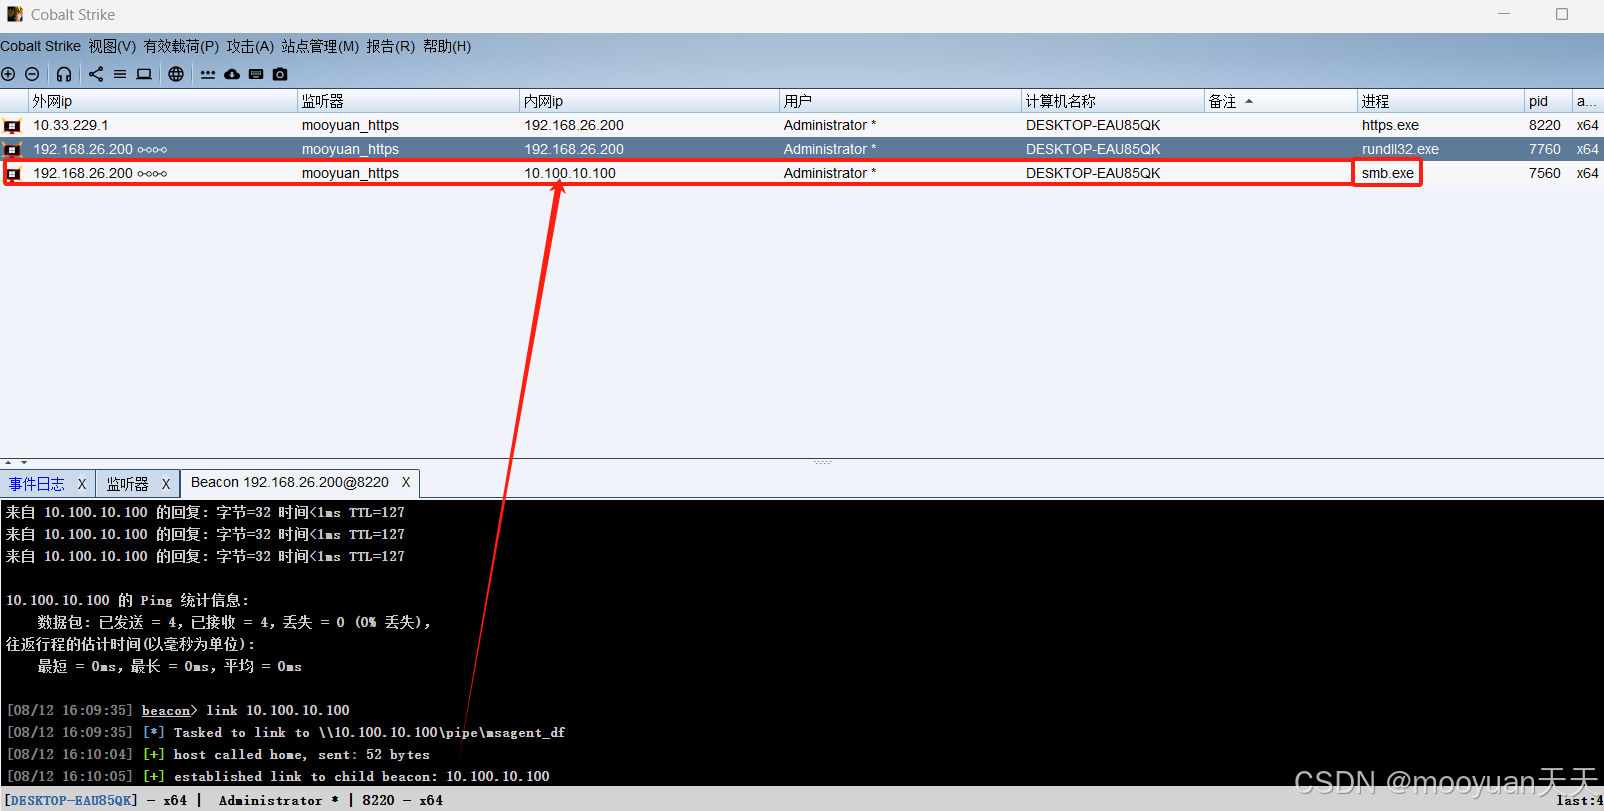
Task: Open listeners via headphones icon
Action: click(64, 74)
